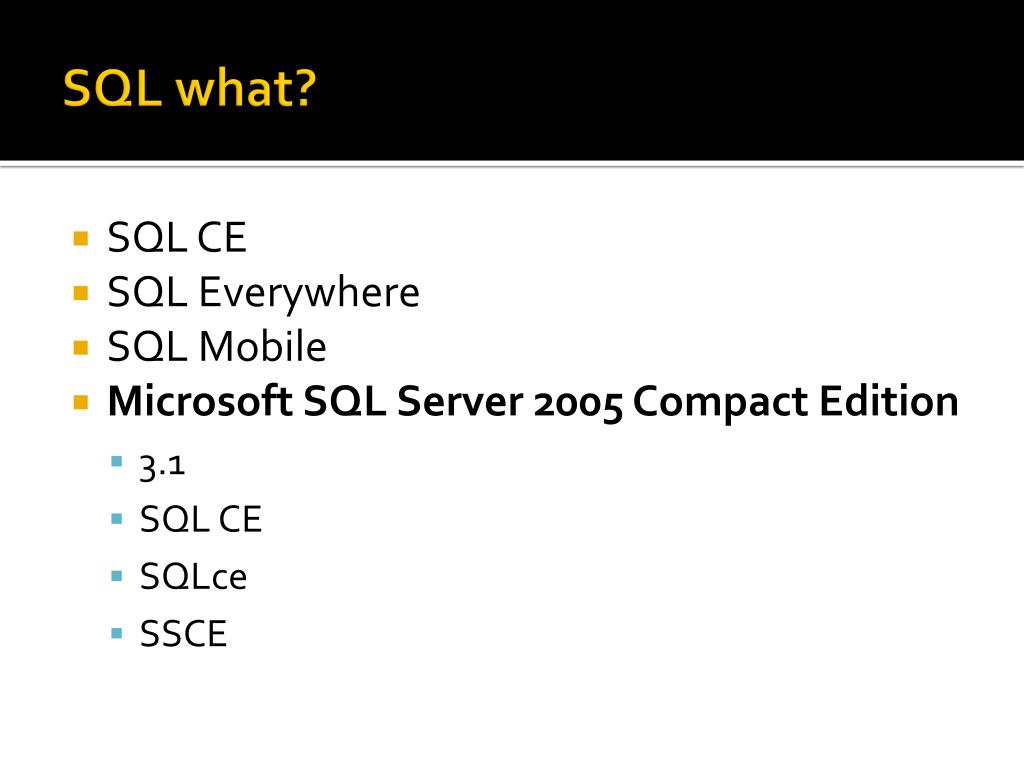Click the "SQL what?" slide title
Viewport: 1024px width, 768px height.
tap(189, 88)
